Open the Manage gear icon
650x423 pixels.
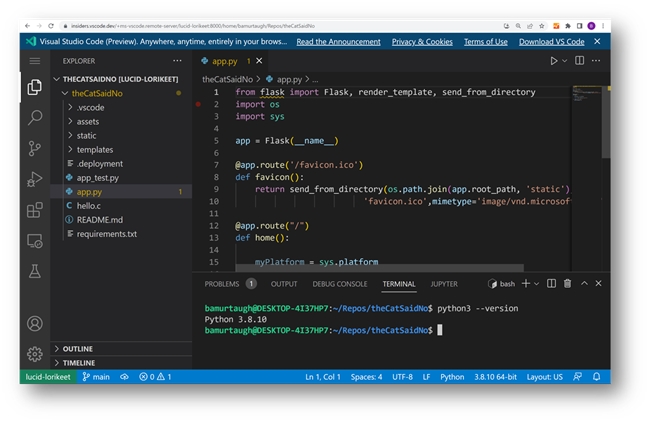pyautogui.click(x=35, y=354)
